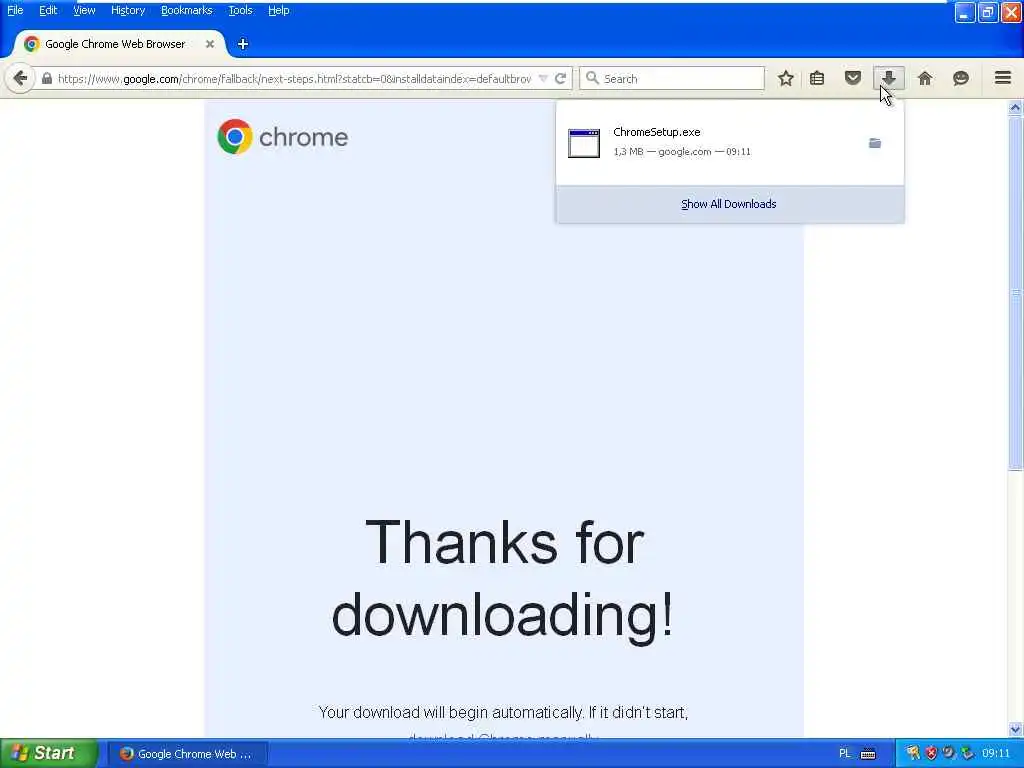Click the PL language indicator
The height and width of the screenshot is (768, 1024).
[844, 754]
